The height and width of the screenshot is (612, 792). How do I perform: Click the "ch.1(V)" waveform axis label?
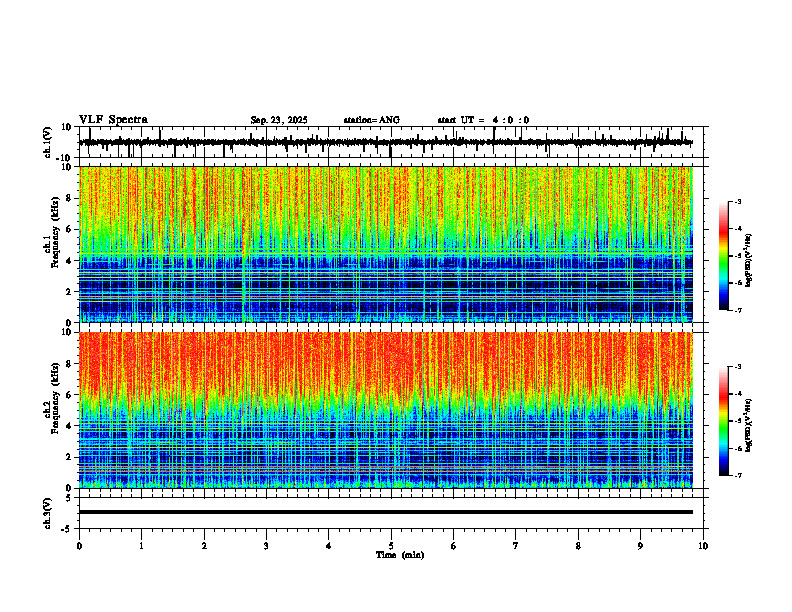pos(48,142)
